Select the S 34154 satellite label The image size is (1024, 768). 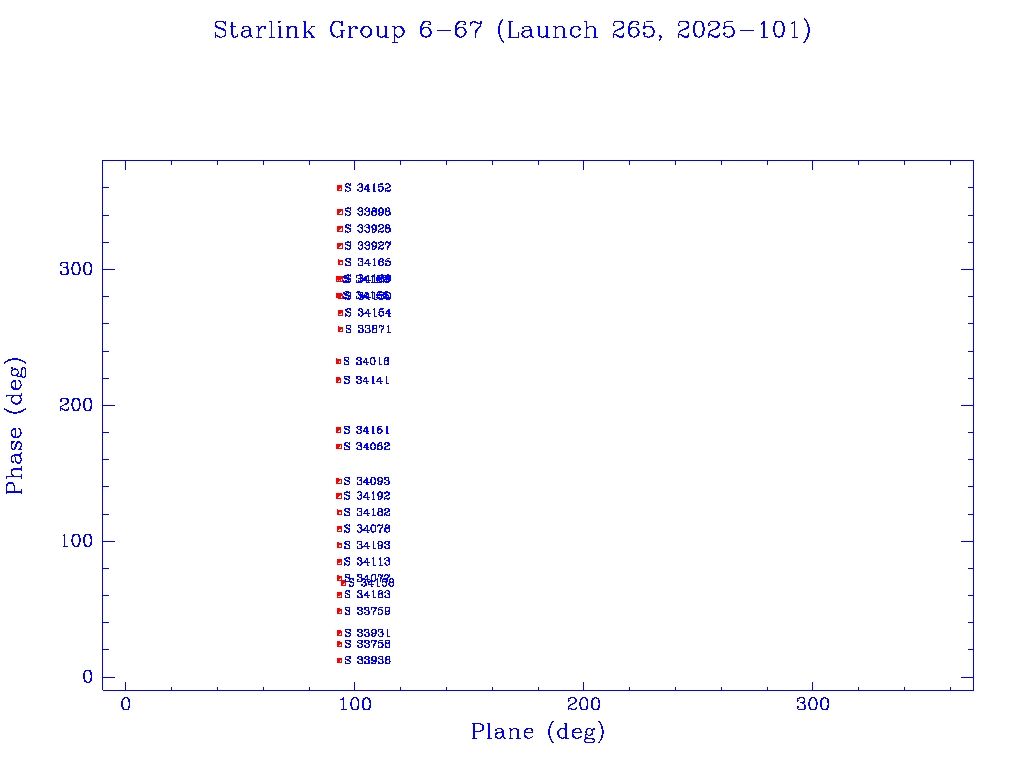[368, 313]
